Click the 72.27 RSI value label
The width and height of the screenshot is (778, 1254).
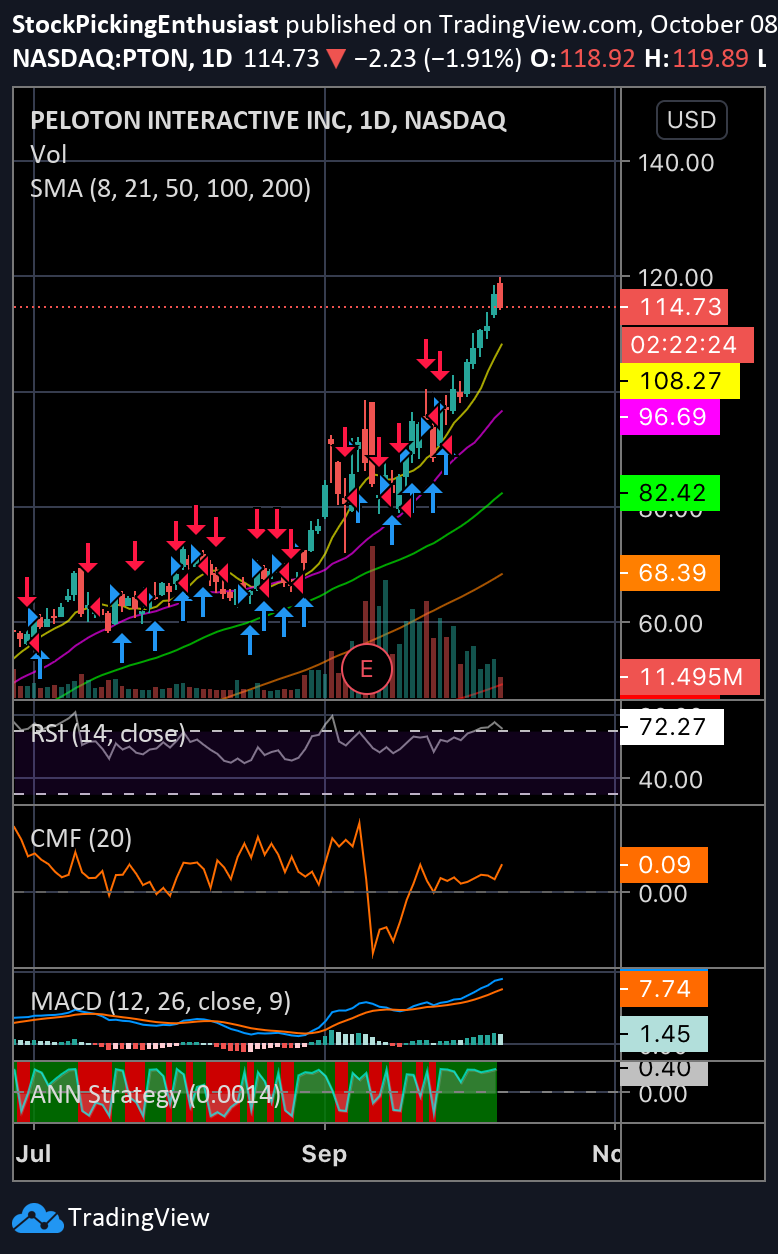[x=672, y=726]
